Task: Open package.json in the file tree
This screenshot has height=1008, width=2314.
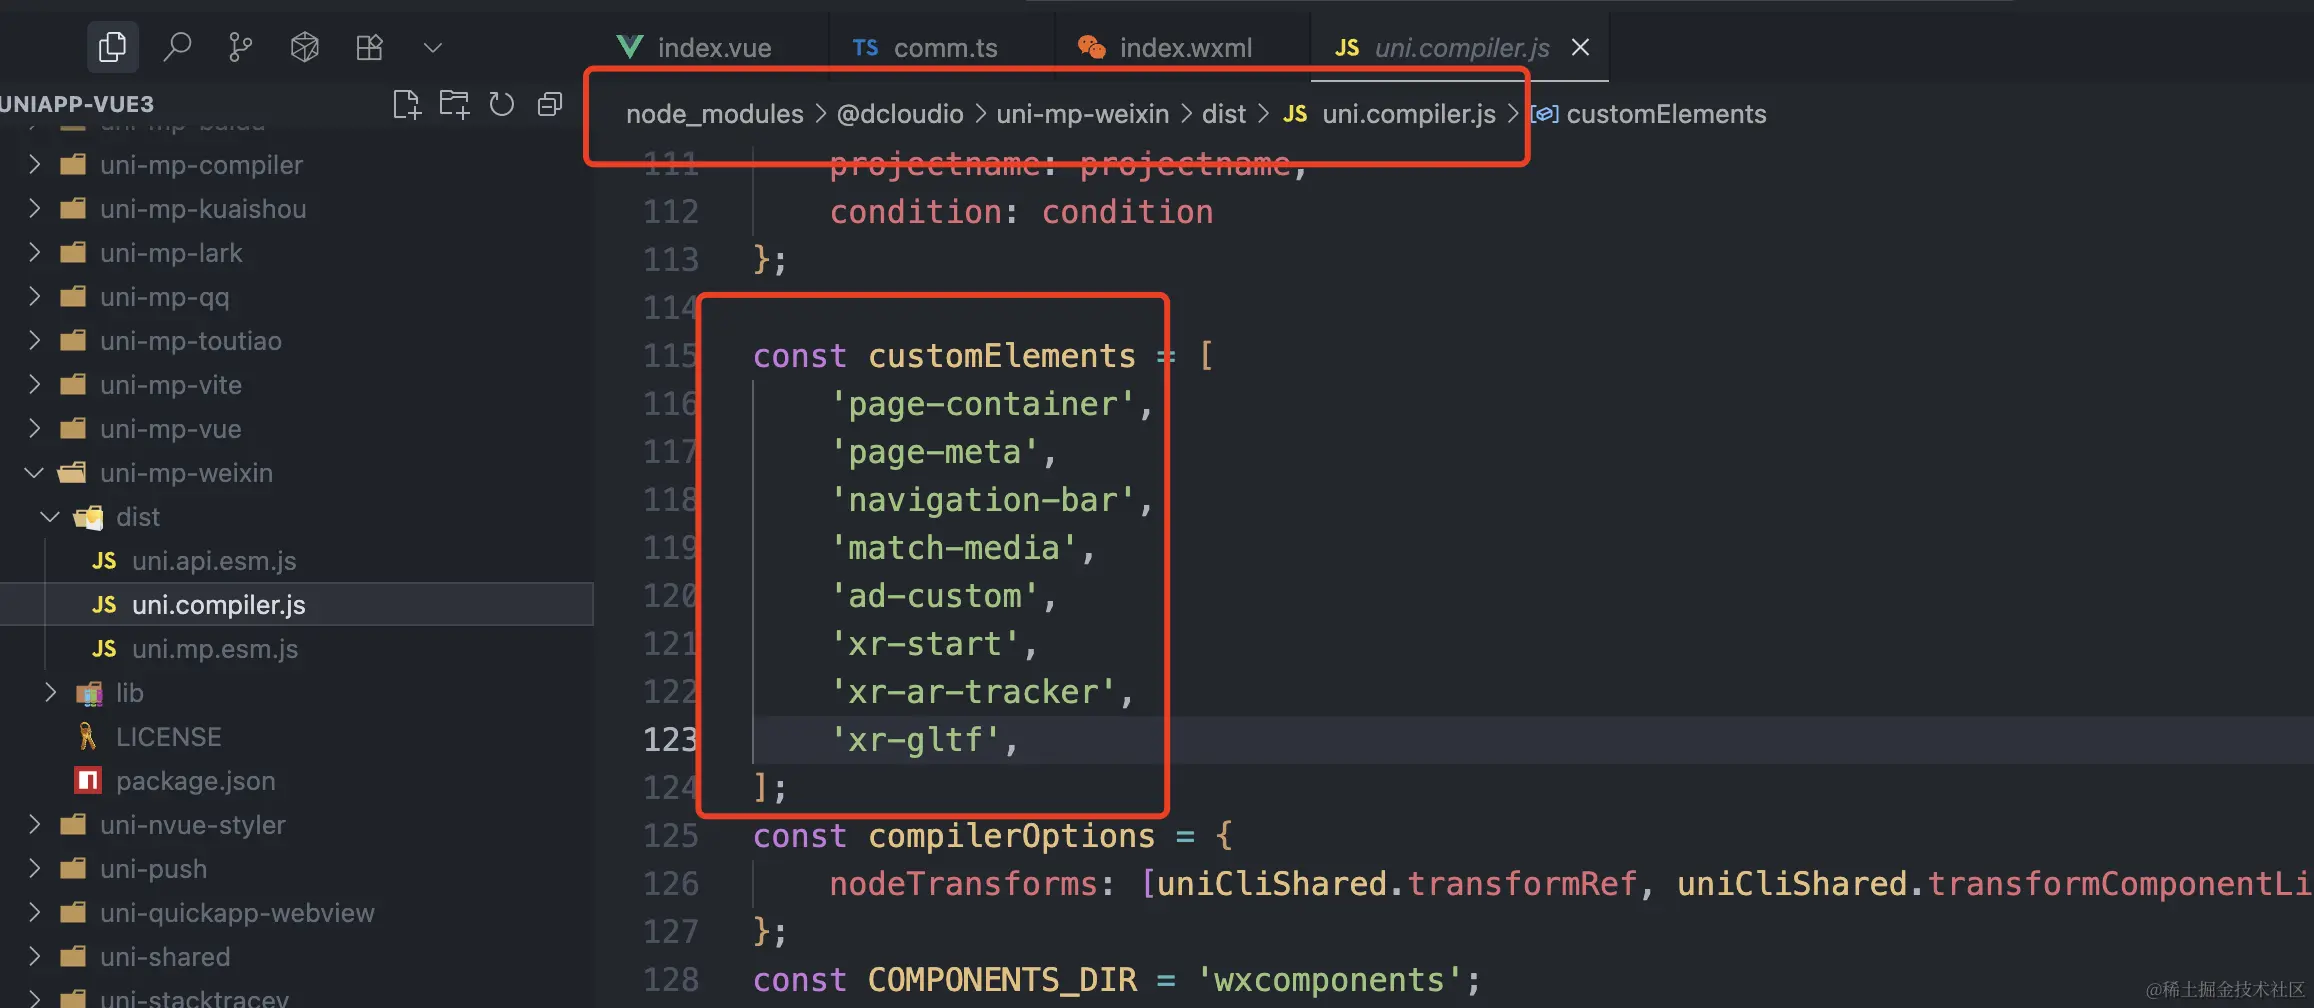Action: pos(196,781)
